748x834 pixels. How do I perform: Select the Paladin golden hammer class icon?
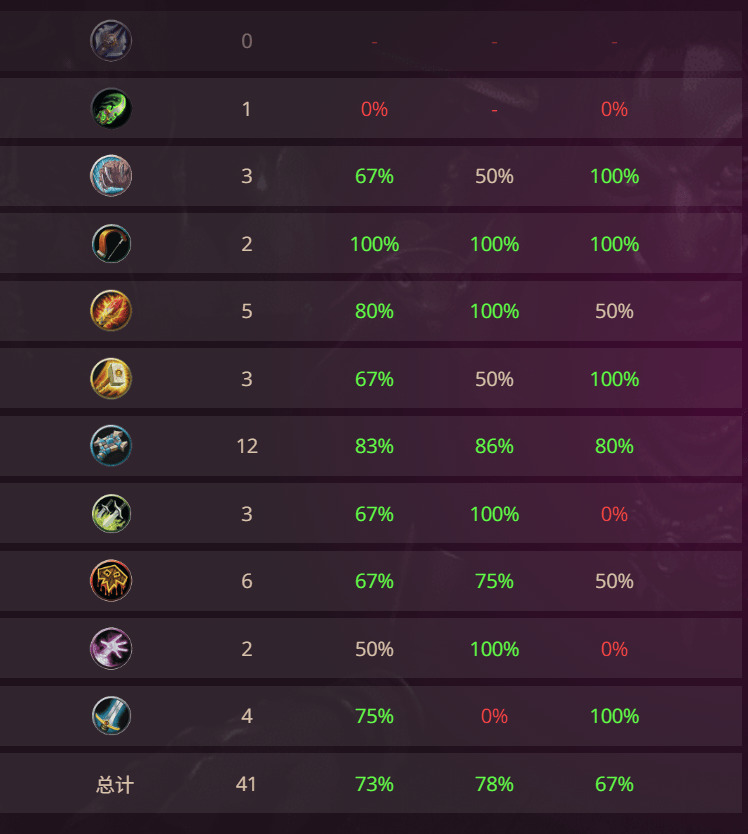111,379
